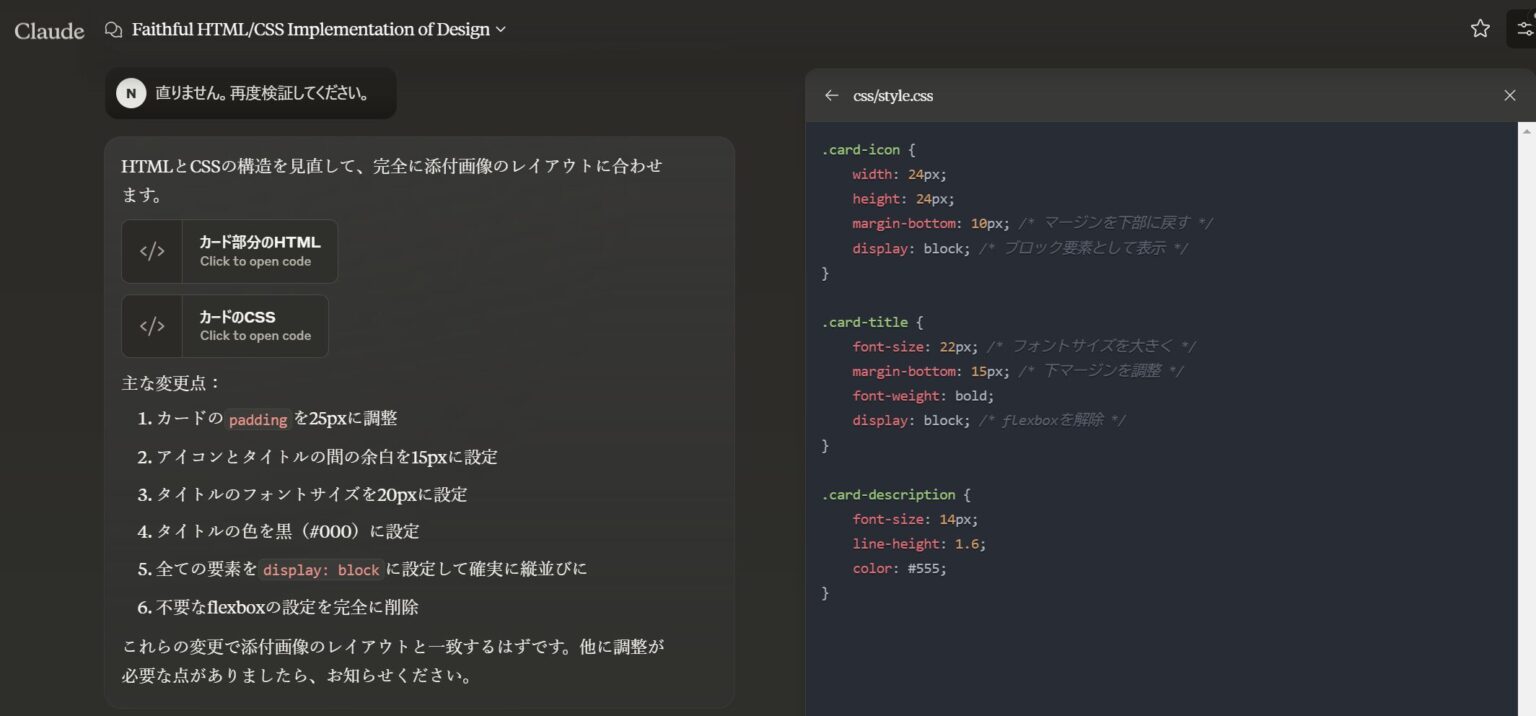Open chat controls with the sliders icon
The height and width of the screenshot is (716, 1536).
1524,28
